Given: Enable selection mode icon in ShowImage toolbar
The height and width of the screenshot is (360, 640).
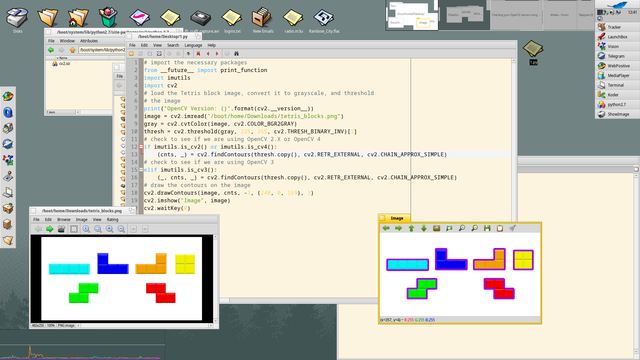Looking at the screenshot, I should (74, 229).
